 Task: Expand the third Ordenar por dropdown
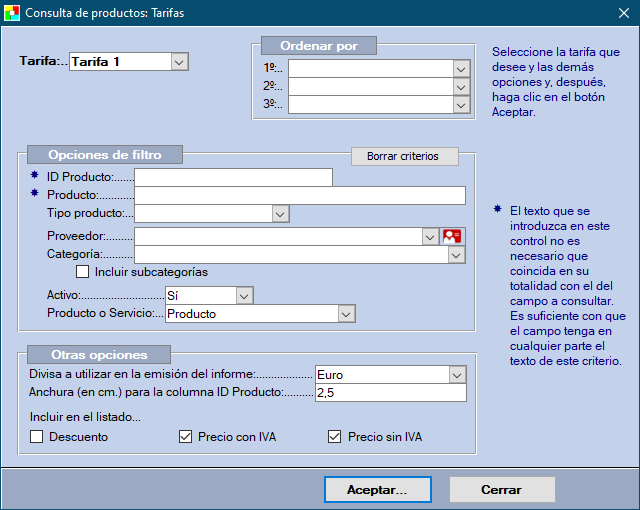coord(461,104)
